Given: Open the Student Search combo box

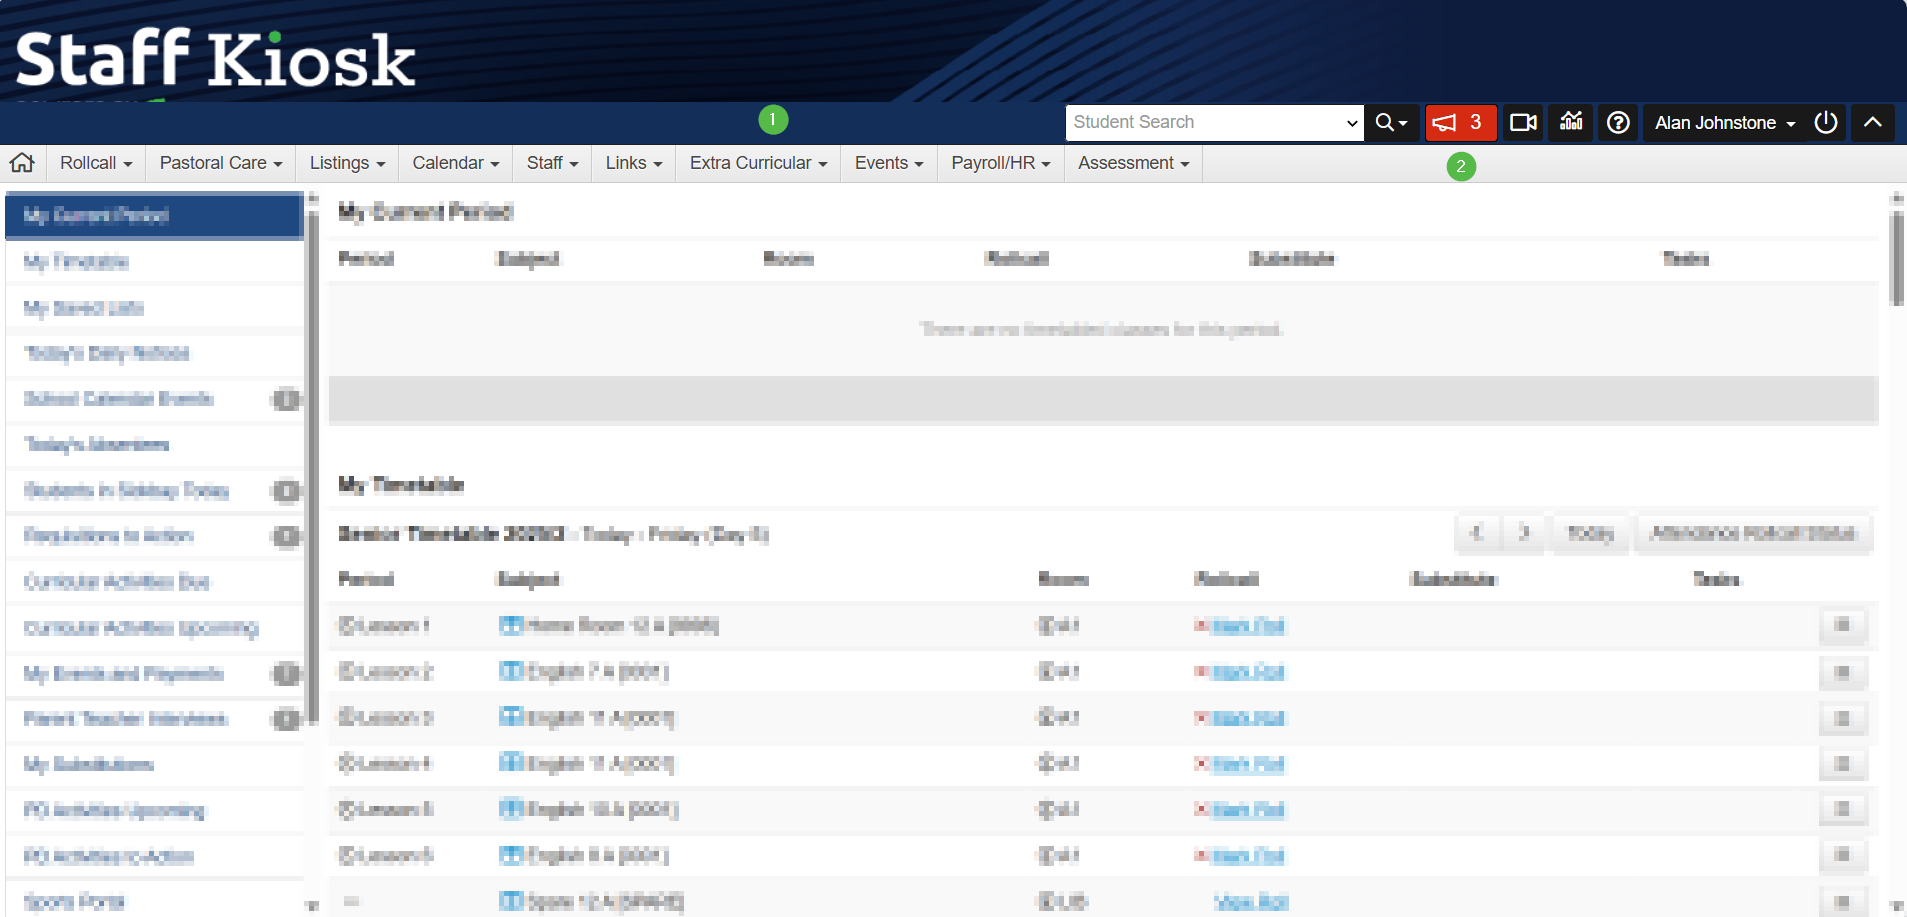Looking at the screenshot, I should 1214,123.
